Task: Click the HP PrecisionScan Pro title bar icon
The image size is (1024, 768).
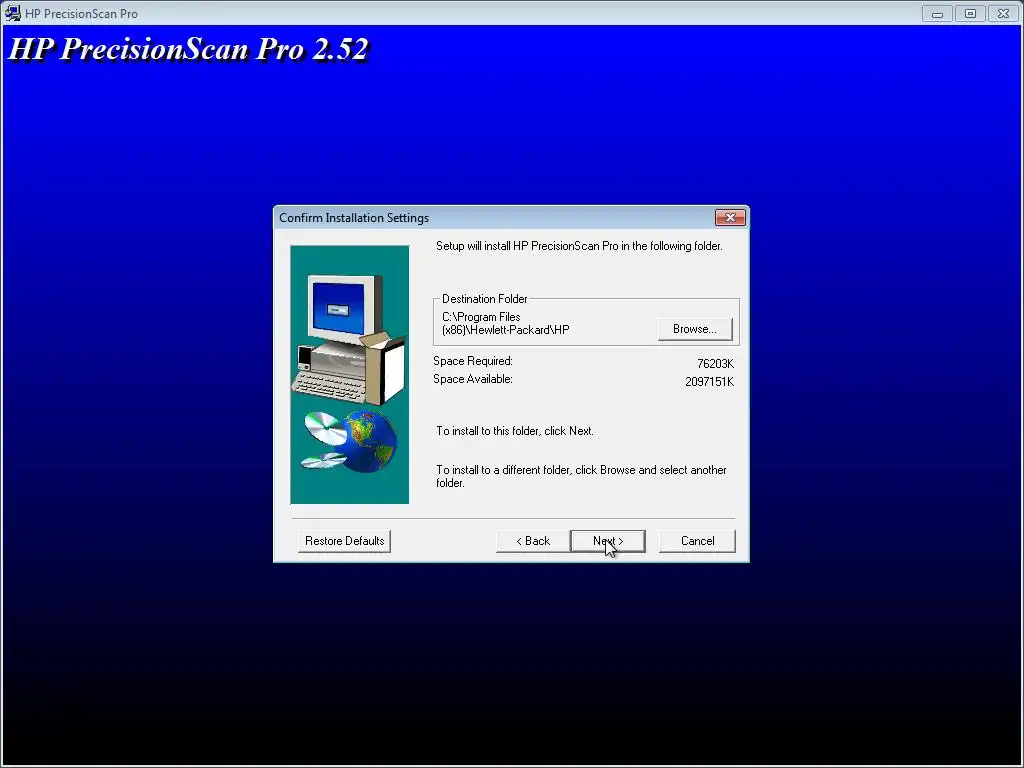Action: tap(12, 13)
